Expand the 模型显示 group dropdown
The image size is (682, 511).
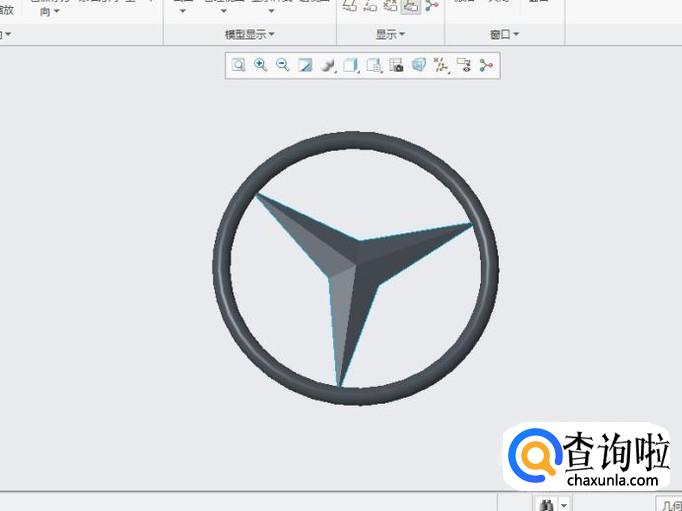point(250,34)
